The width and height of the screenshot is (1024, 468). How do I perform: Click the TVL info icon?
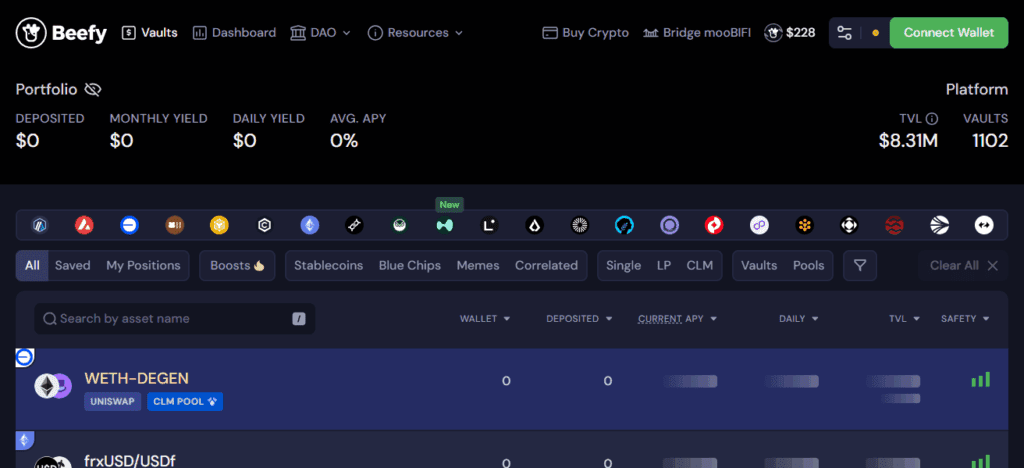click(x=932, y=119)
